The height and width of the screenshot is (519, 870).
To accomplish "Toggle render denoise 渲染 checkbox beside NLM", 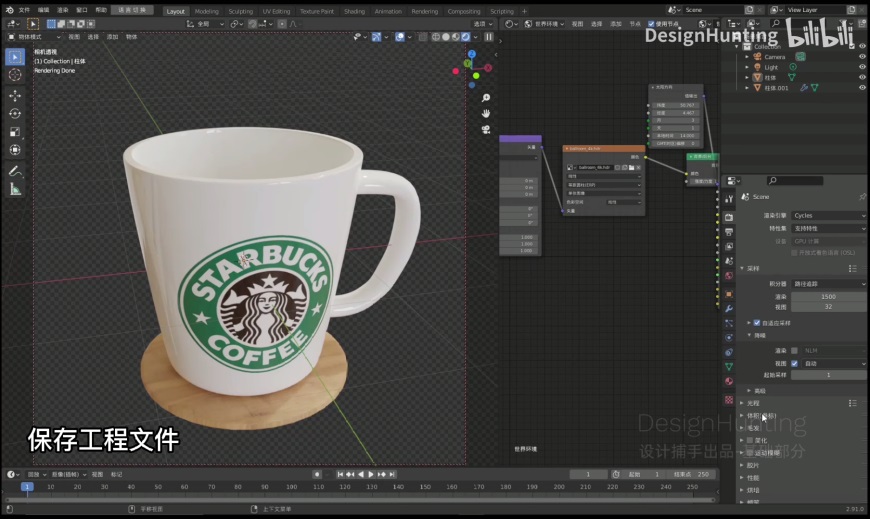I will coord(795,351).
